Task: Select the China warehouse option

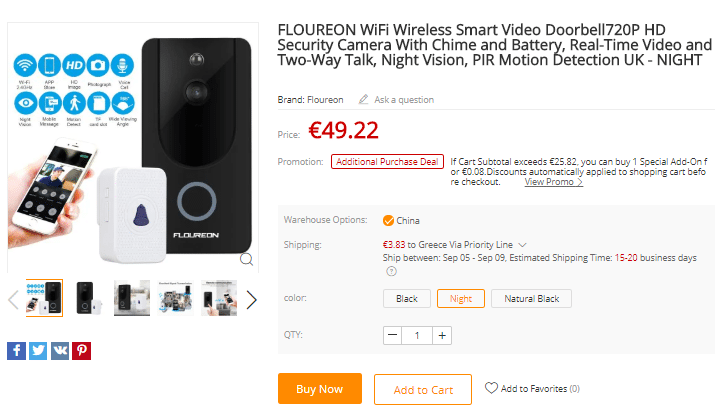Action: [x=389, y=220]
